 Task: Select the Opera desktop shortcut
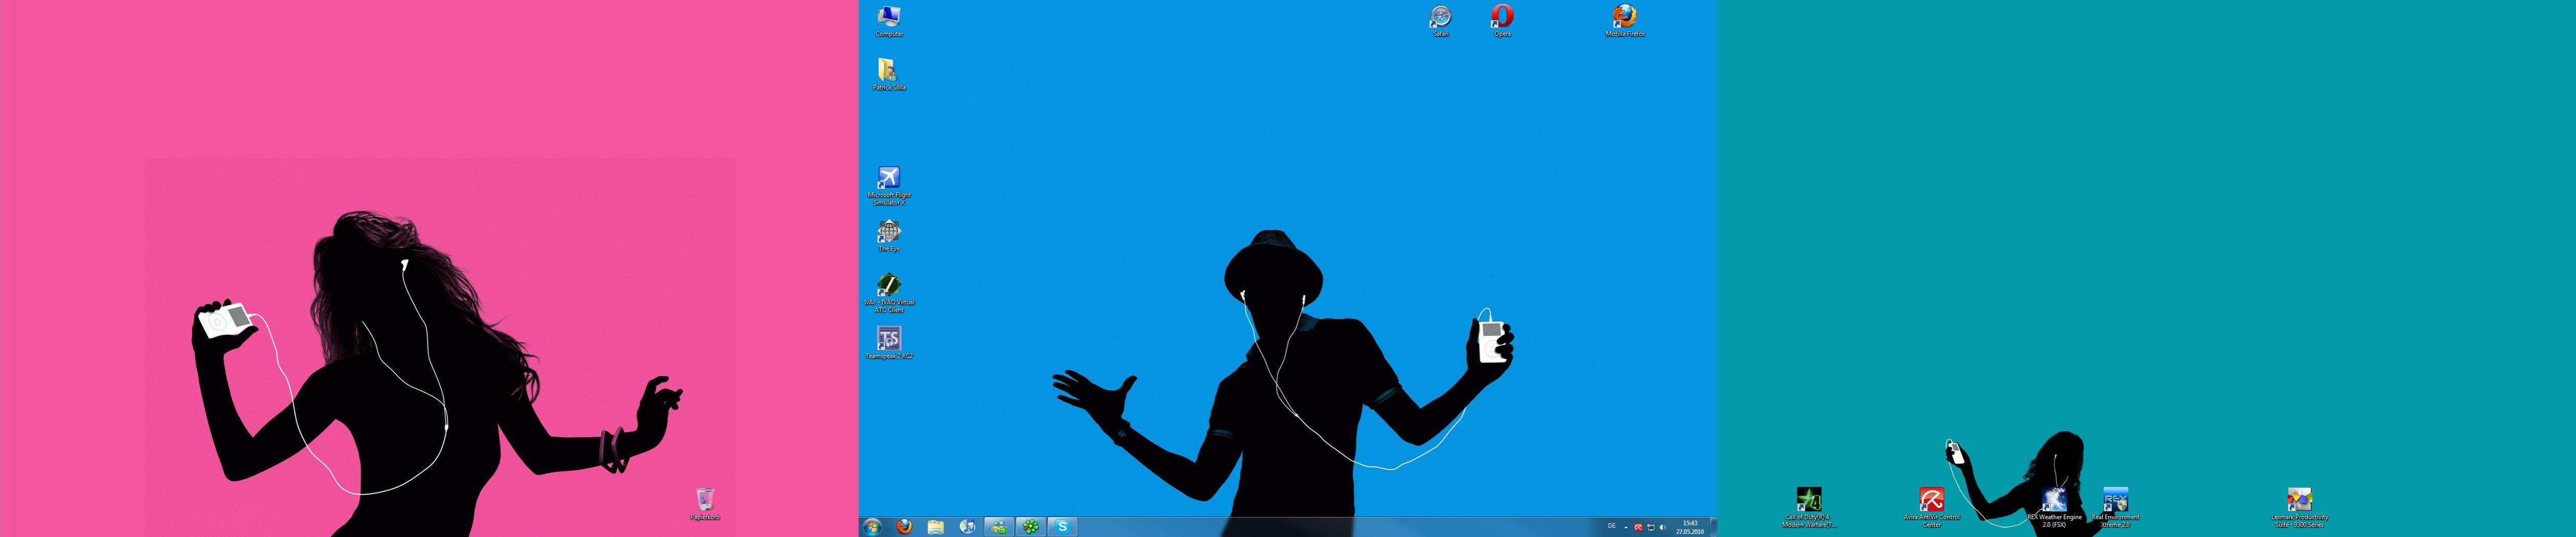tap(1502, 21)
